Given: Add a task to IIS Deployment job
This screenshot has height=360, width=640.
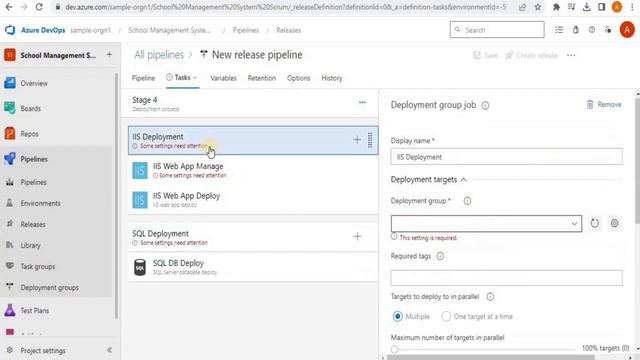Looking at the screenshot, I should tap(357, 140).
